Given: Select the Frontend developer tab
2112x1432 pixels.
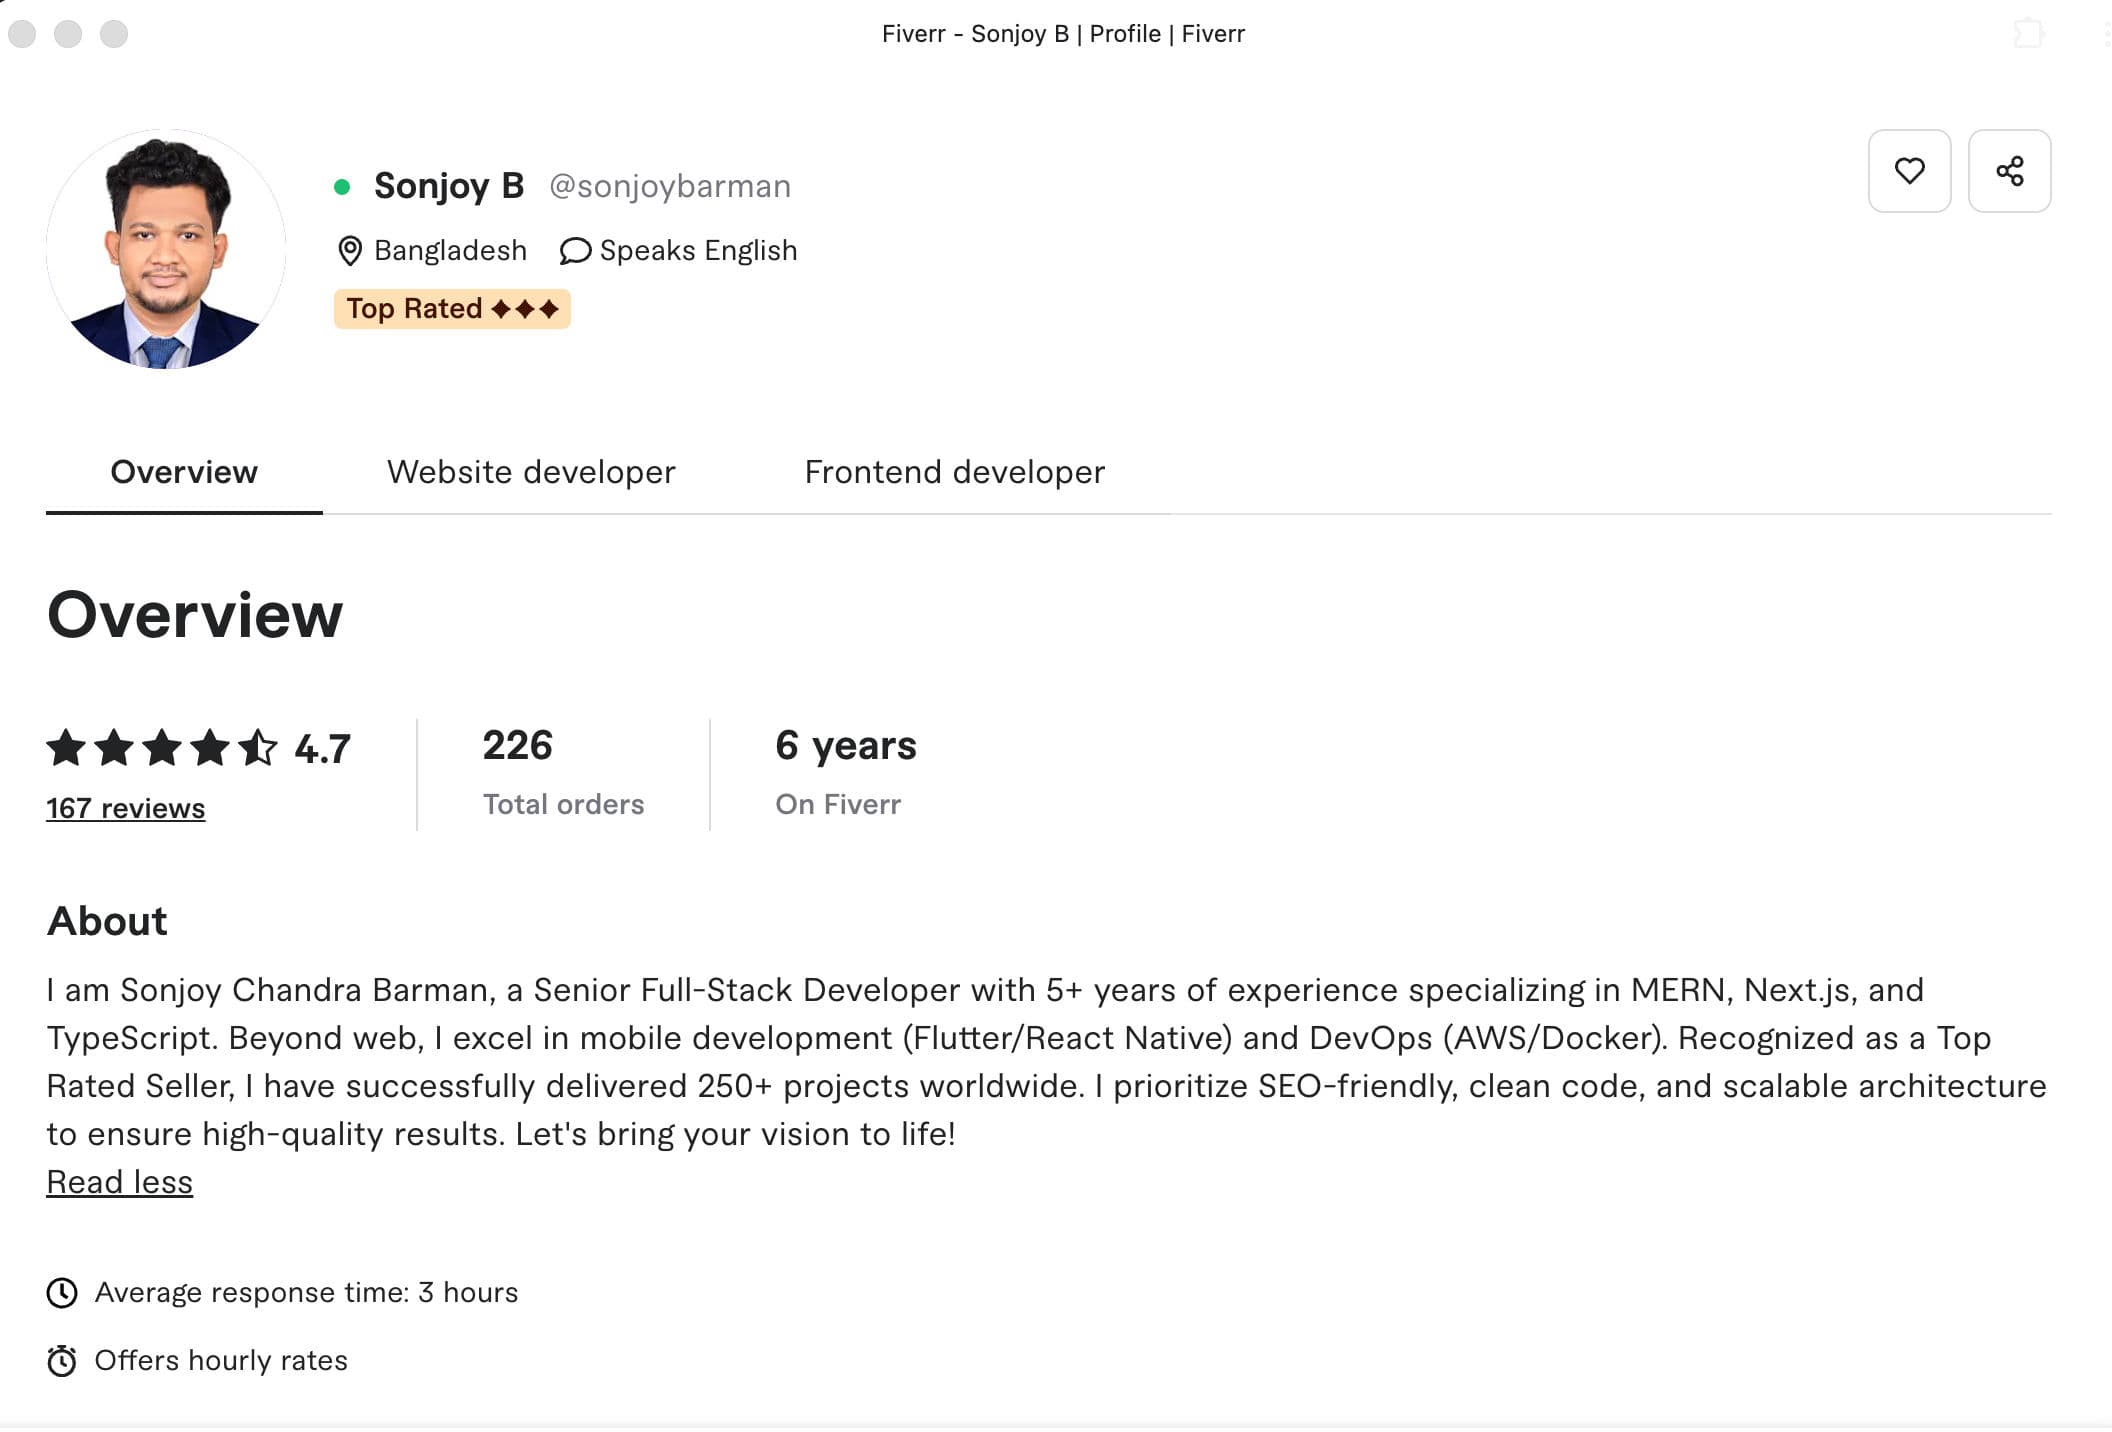Looking at the screenshot, I should click(953, 472).
